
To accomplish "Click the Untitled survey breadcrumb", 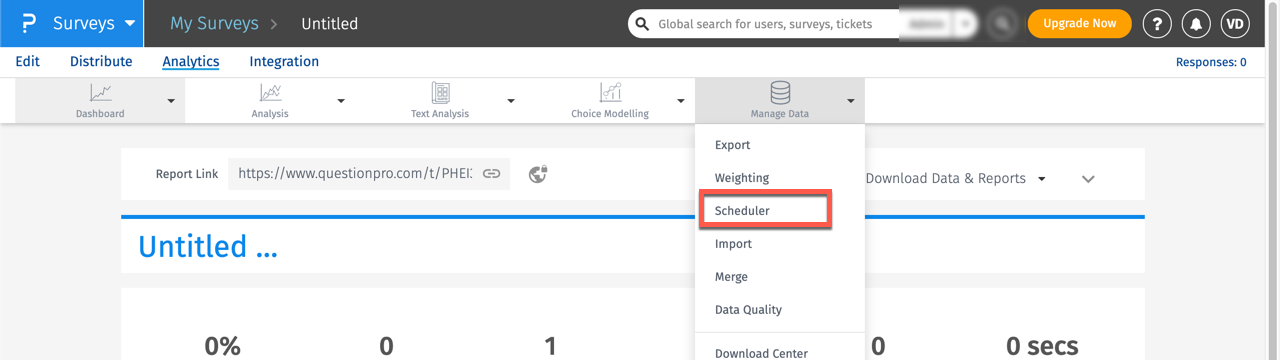I will 329,23.
